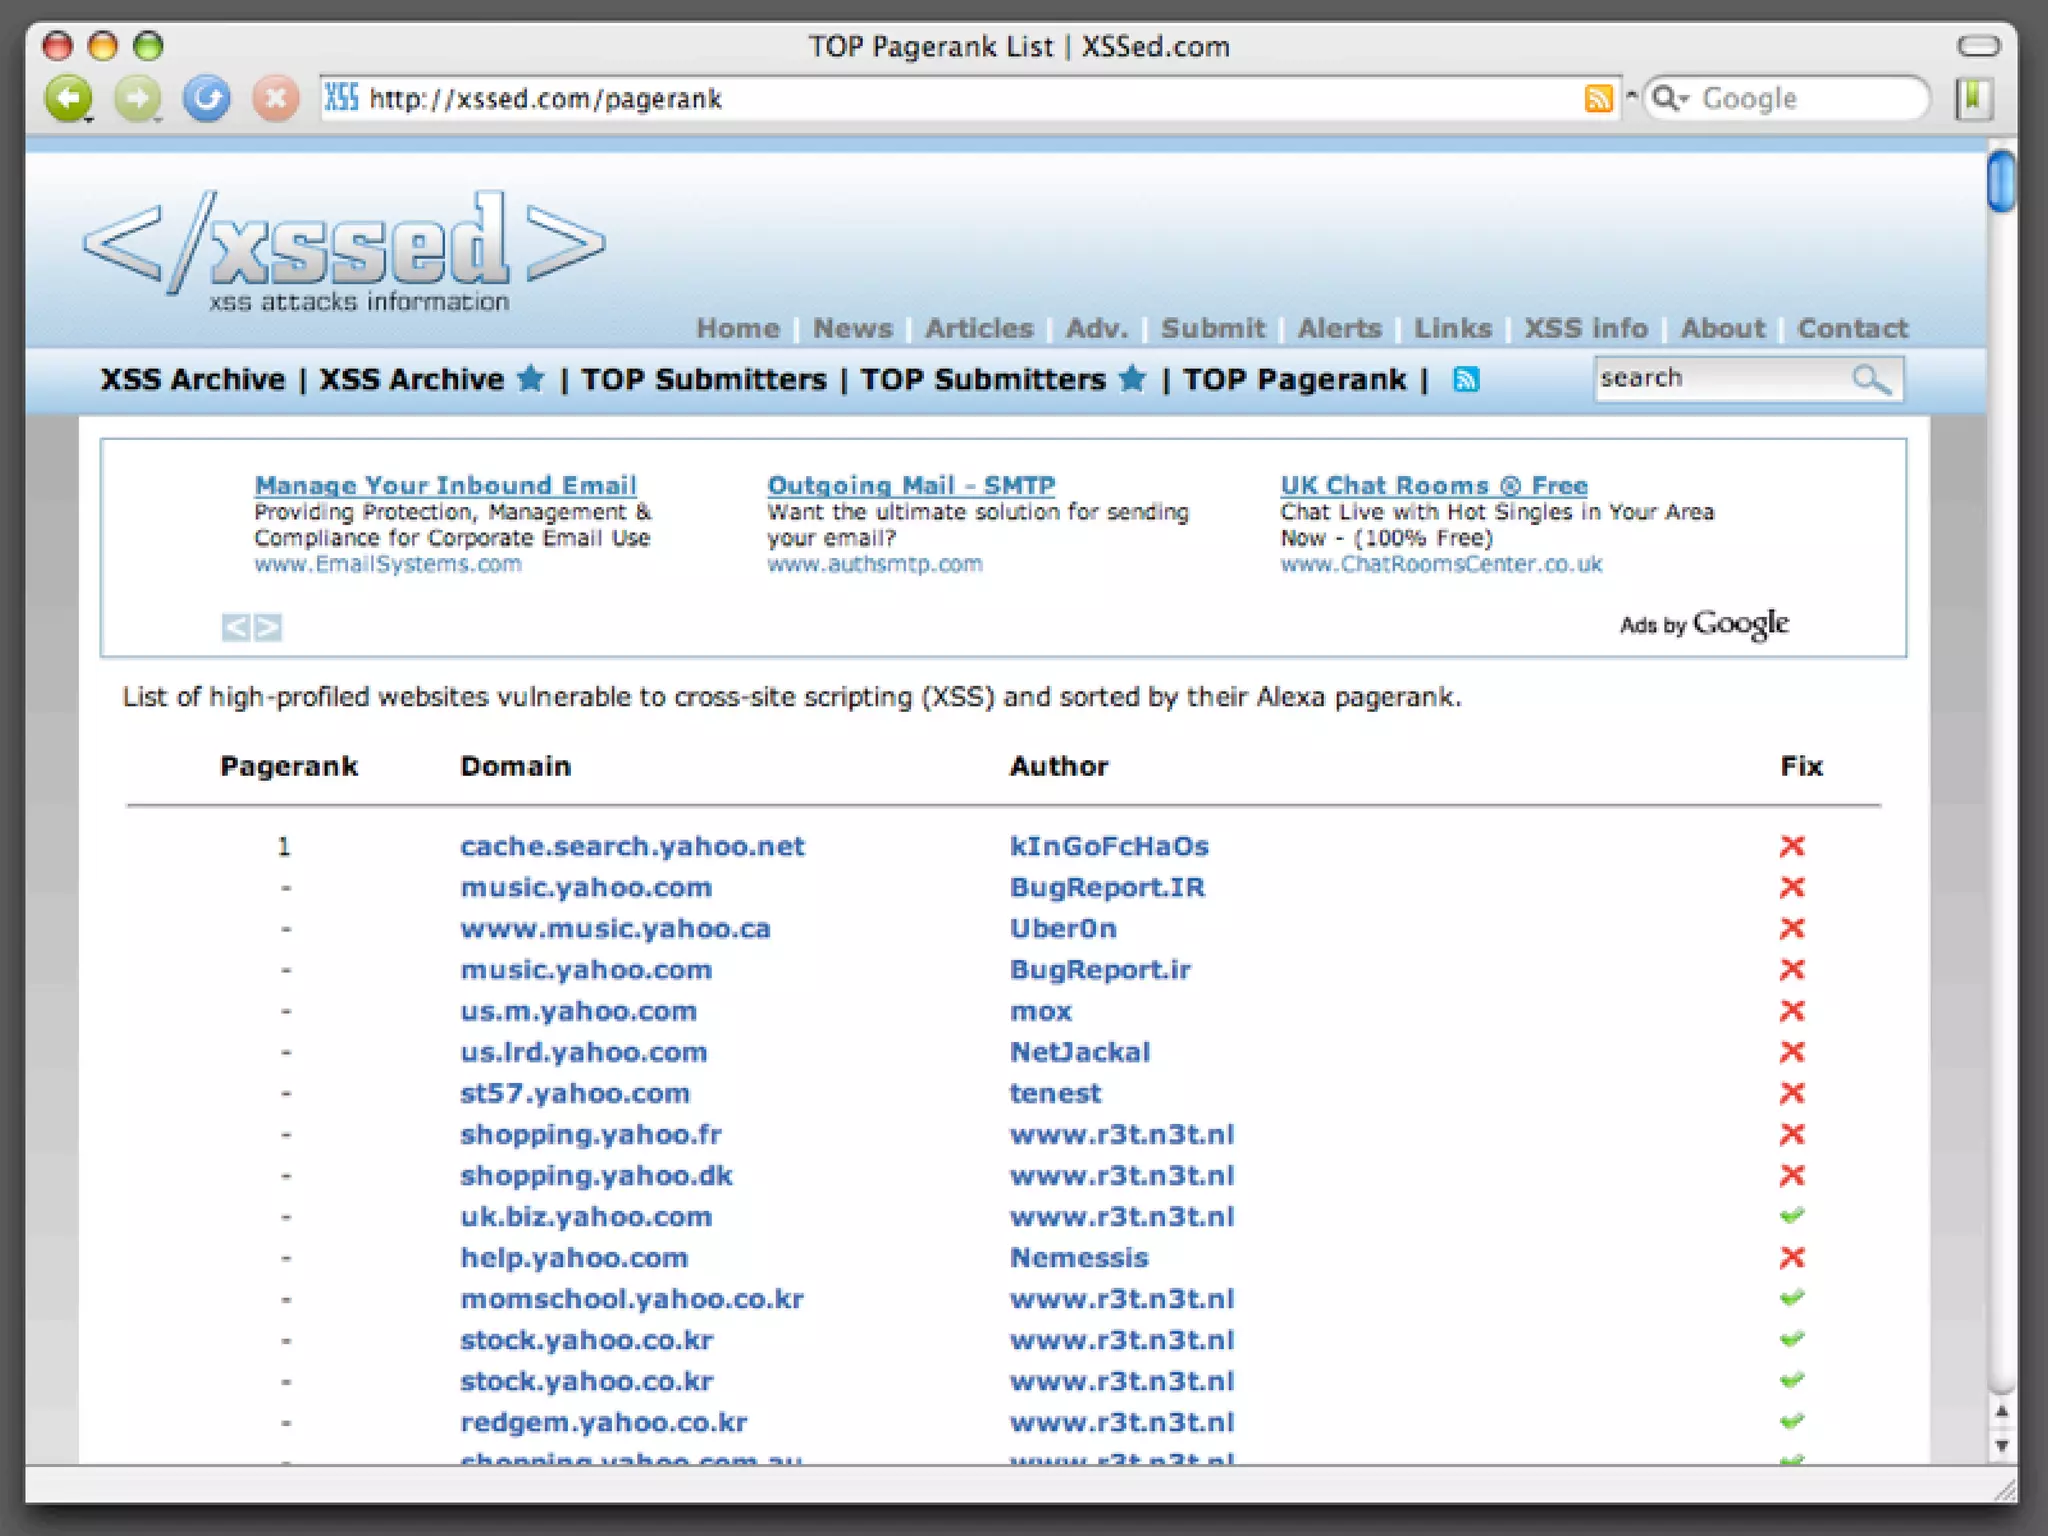Open the Nemessis author link
This screenshot has height=1536, width=2048.
click(x=1079, y=1257)
